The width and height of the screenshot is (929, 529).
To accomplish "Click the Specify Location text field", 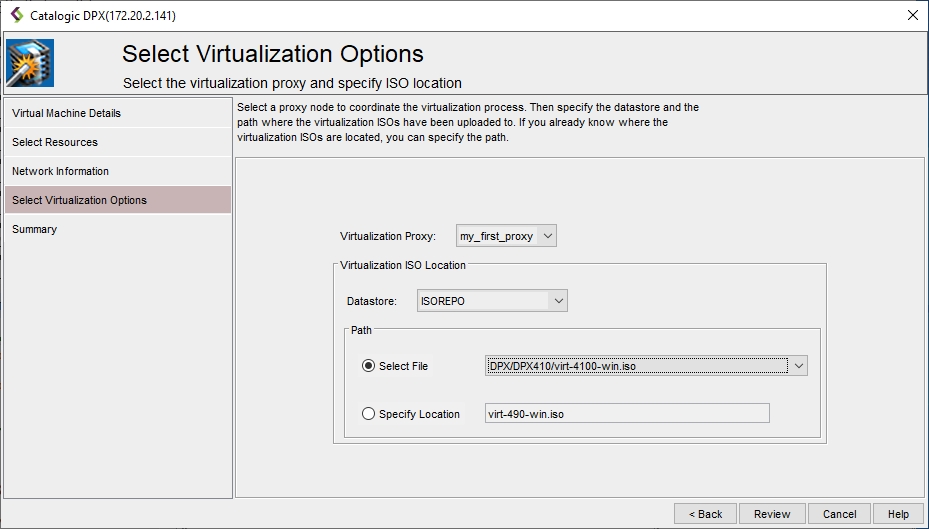I will pyautogui.click(x=625, y=414).
